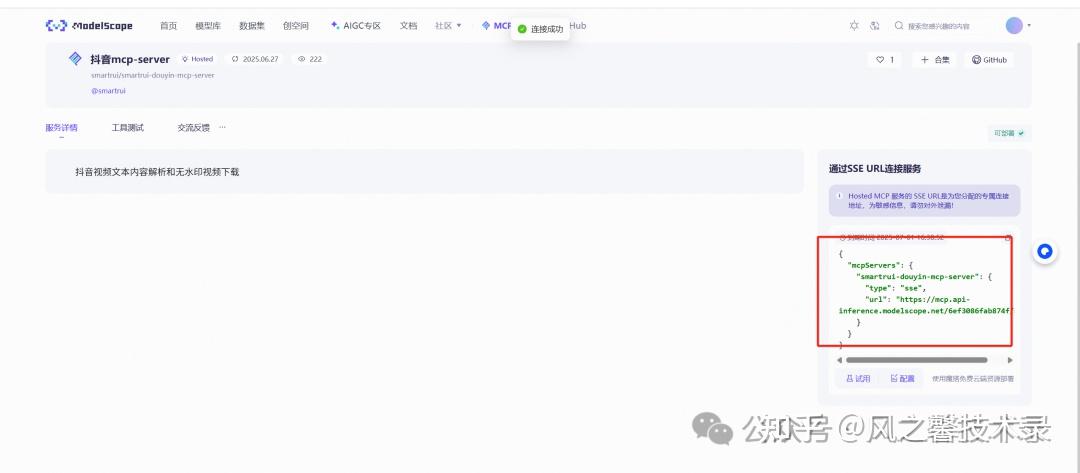
Task: Click the 可部署 status badge
Action: click(x=1008, y=133)
